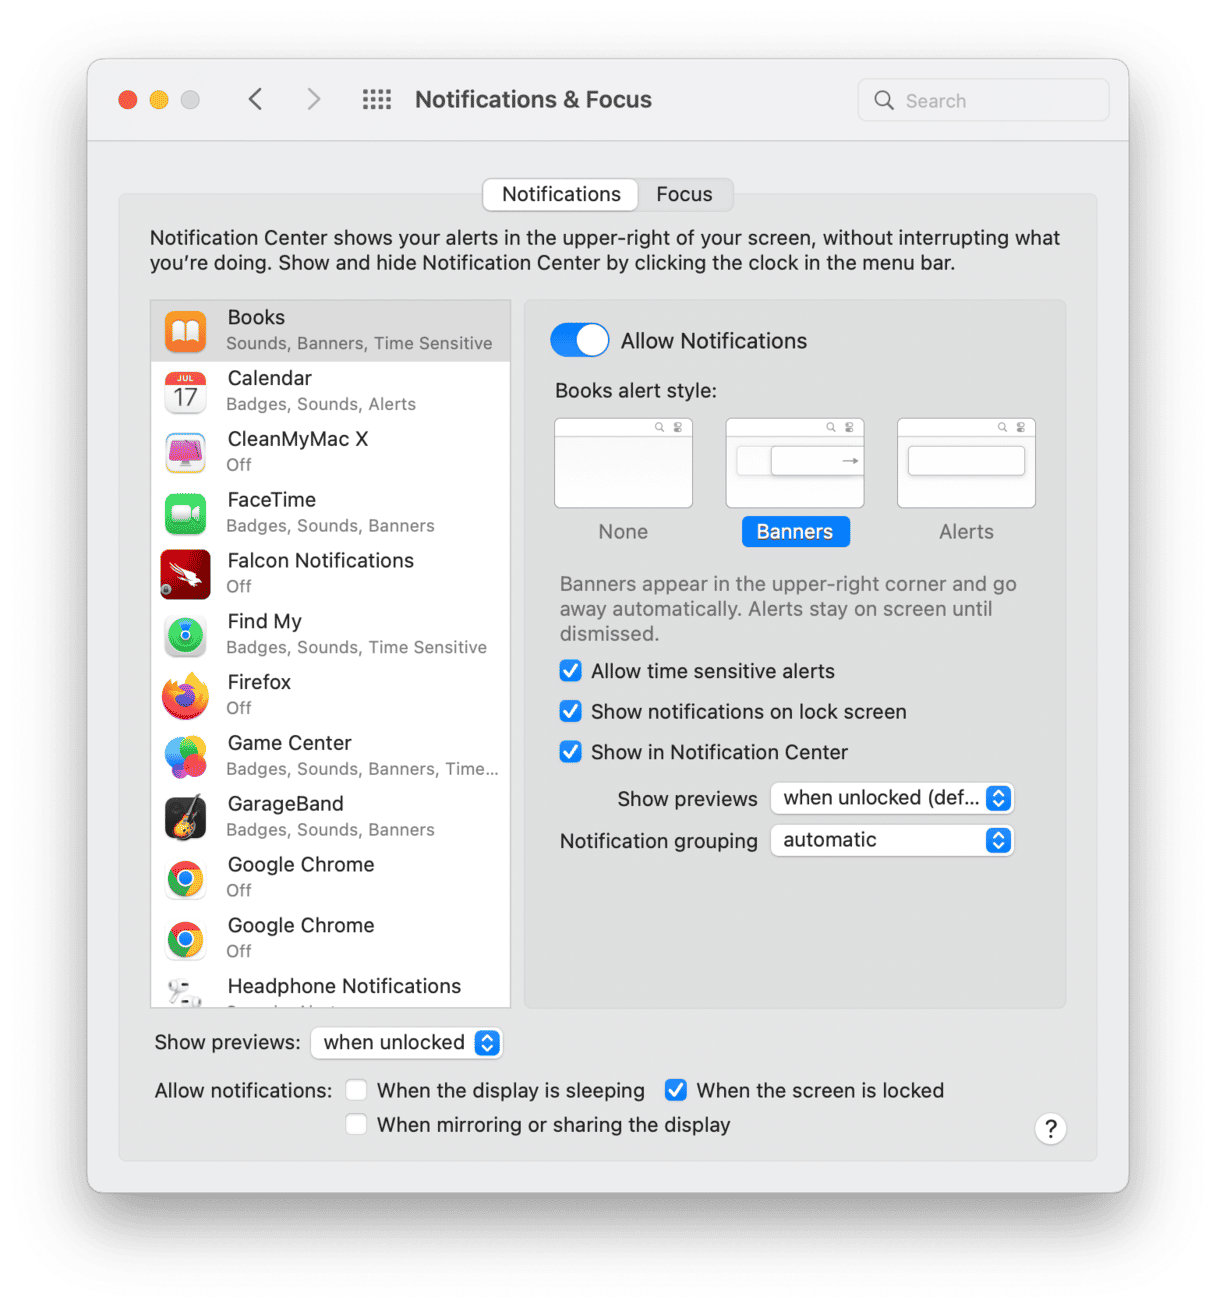Turn off the Allow Notifications switch
Screen dimensions: 1216x1308
tap(580, 340)
